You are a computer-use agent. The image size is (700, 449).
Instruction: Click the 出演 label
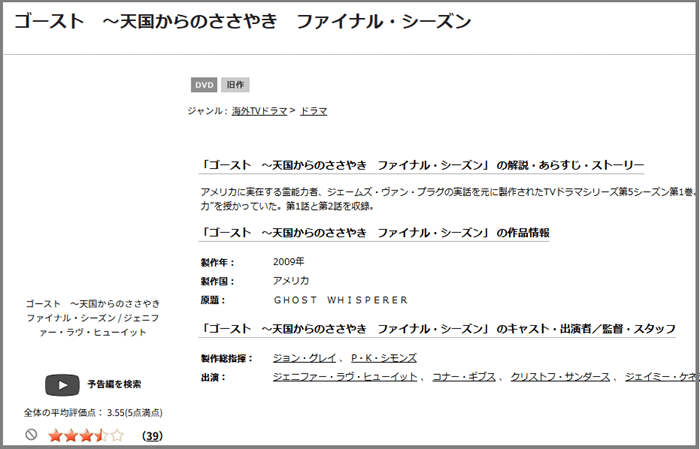213,378
